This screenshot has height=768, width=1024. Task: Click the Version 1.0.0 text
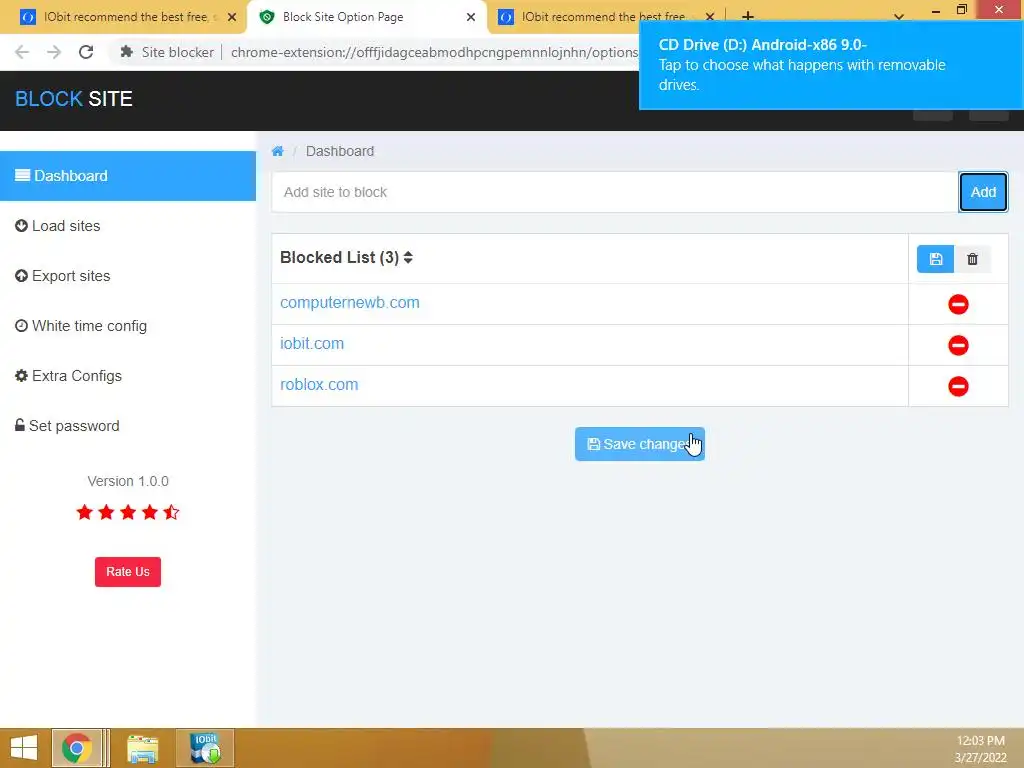click(x=128, y=481)
